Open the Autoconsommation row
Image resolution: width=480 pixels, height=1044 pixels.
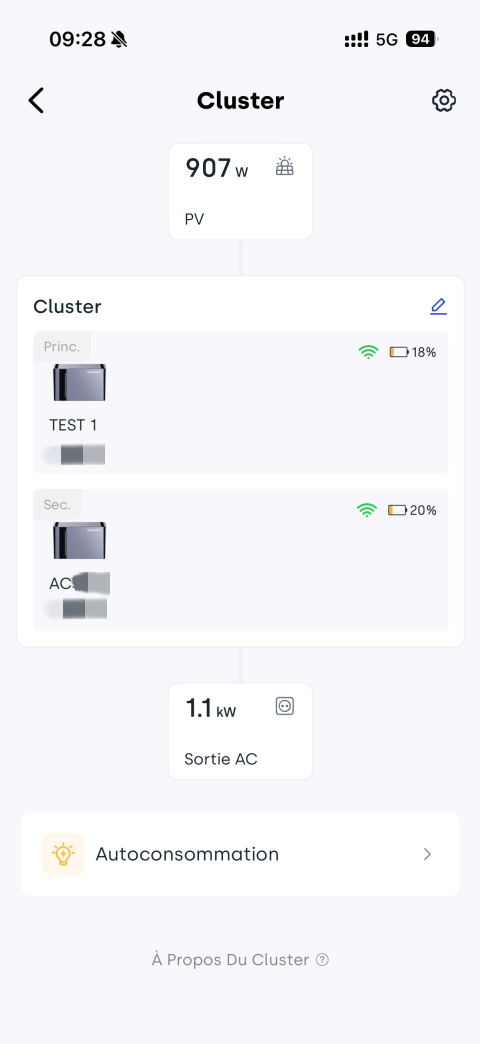point(240,854)
